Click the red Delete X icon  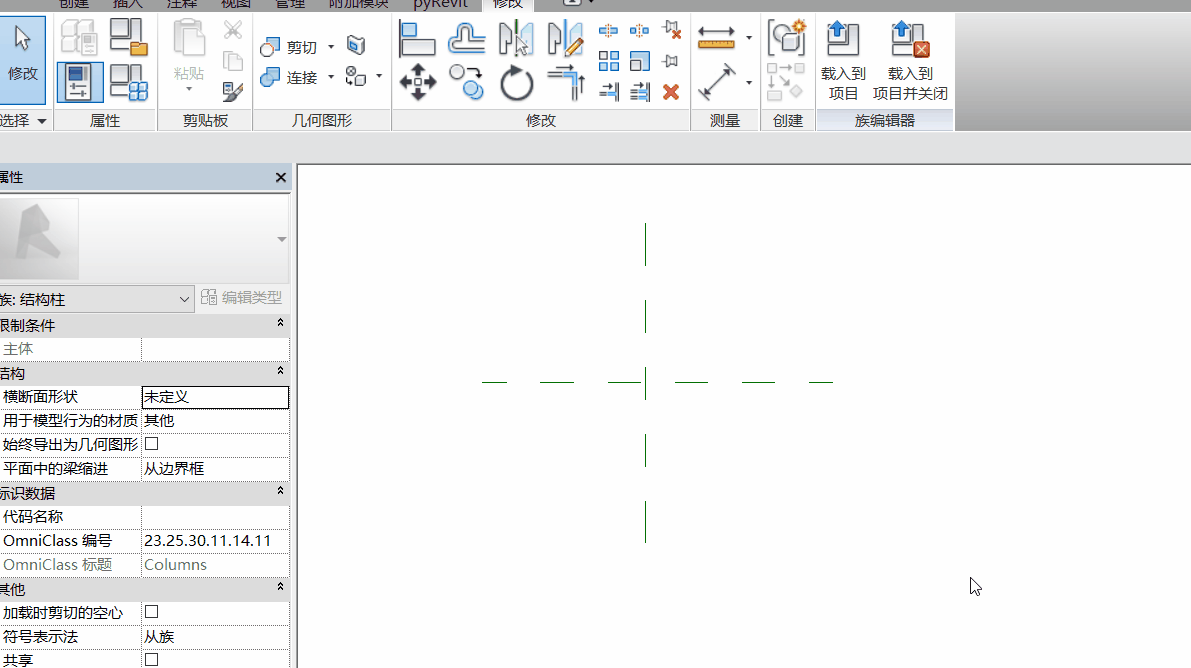[x=671, y=92]
